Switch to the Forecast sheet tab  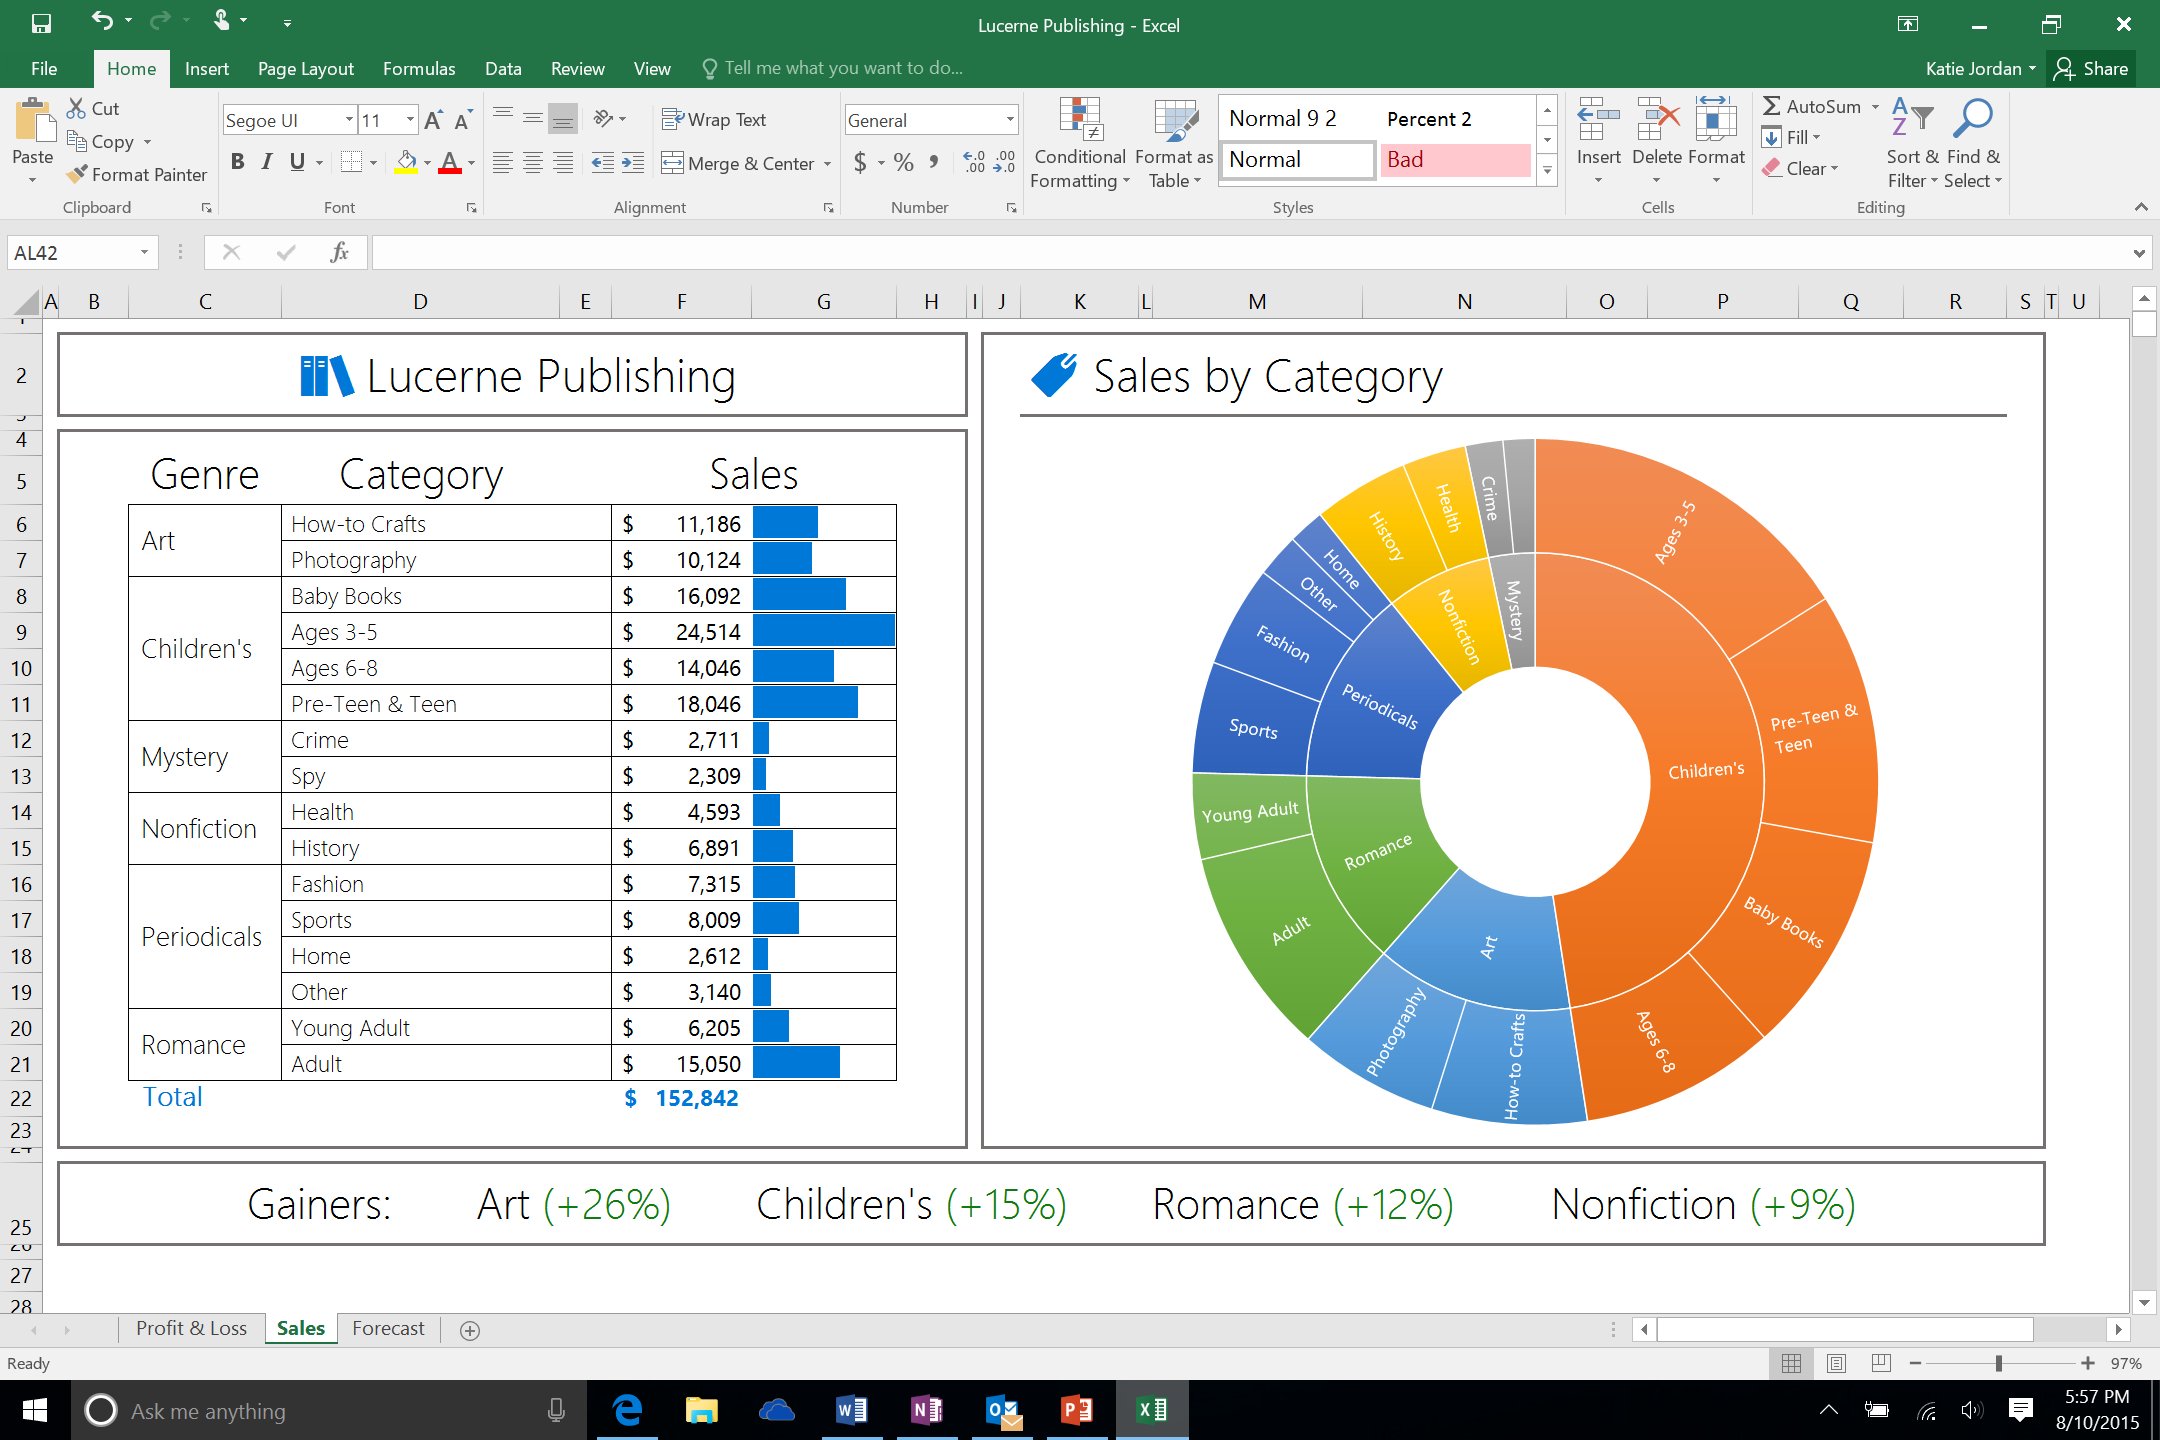[391, 1328]
